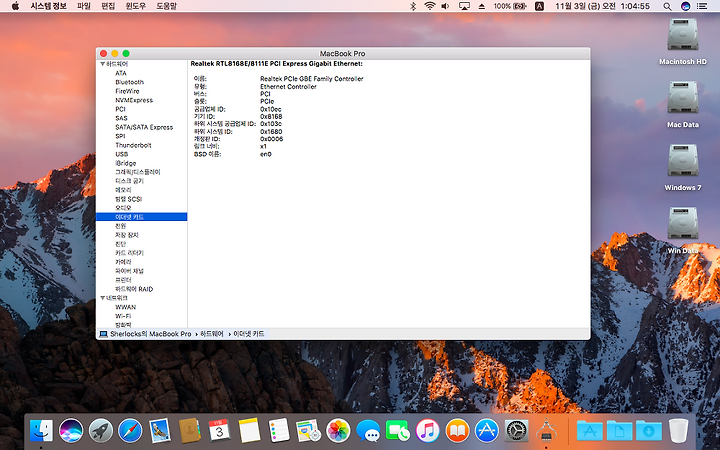Open Notification Center list icon
Image resolution: width=720 pixels, height=450 pixels.
[702, 6]
